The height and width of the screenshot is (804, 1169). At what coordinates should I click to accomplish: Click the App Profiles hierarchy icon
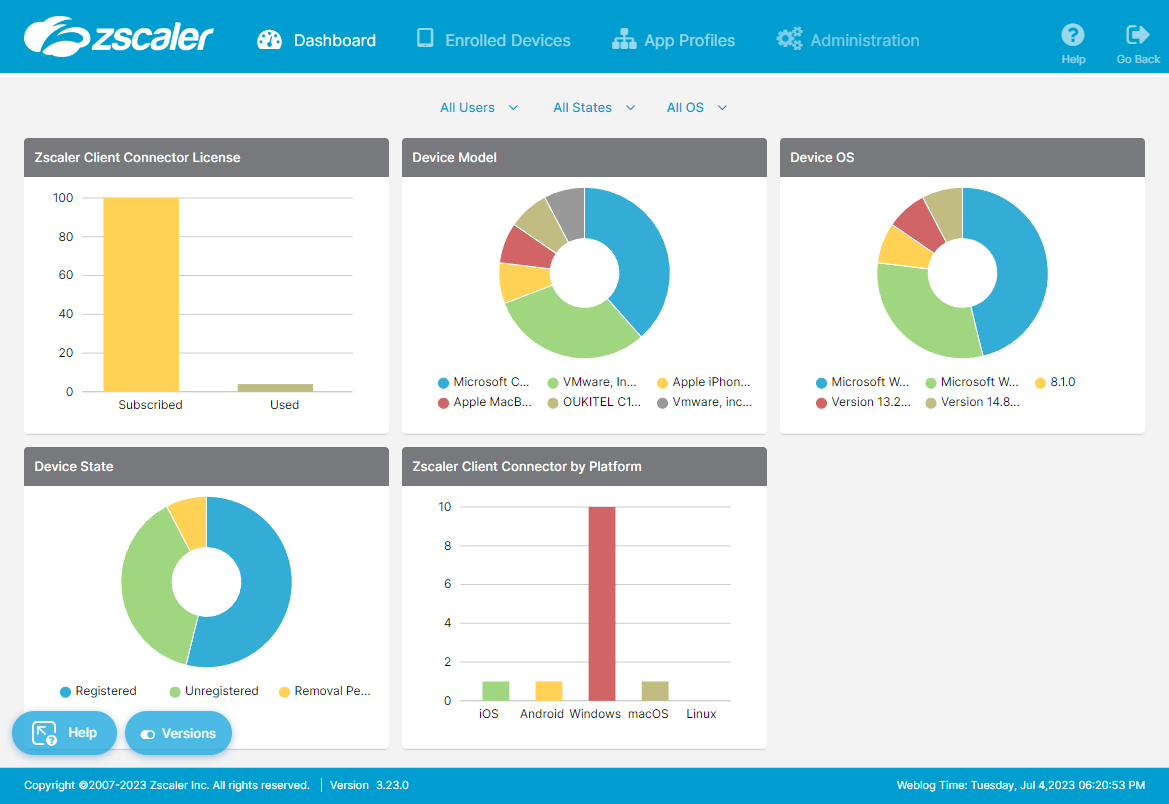pos(624,40)
